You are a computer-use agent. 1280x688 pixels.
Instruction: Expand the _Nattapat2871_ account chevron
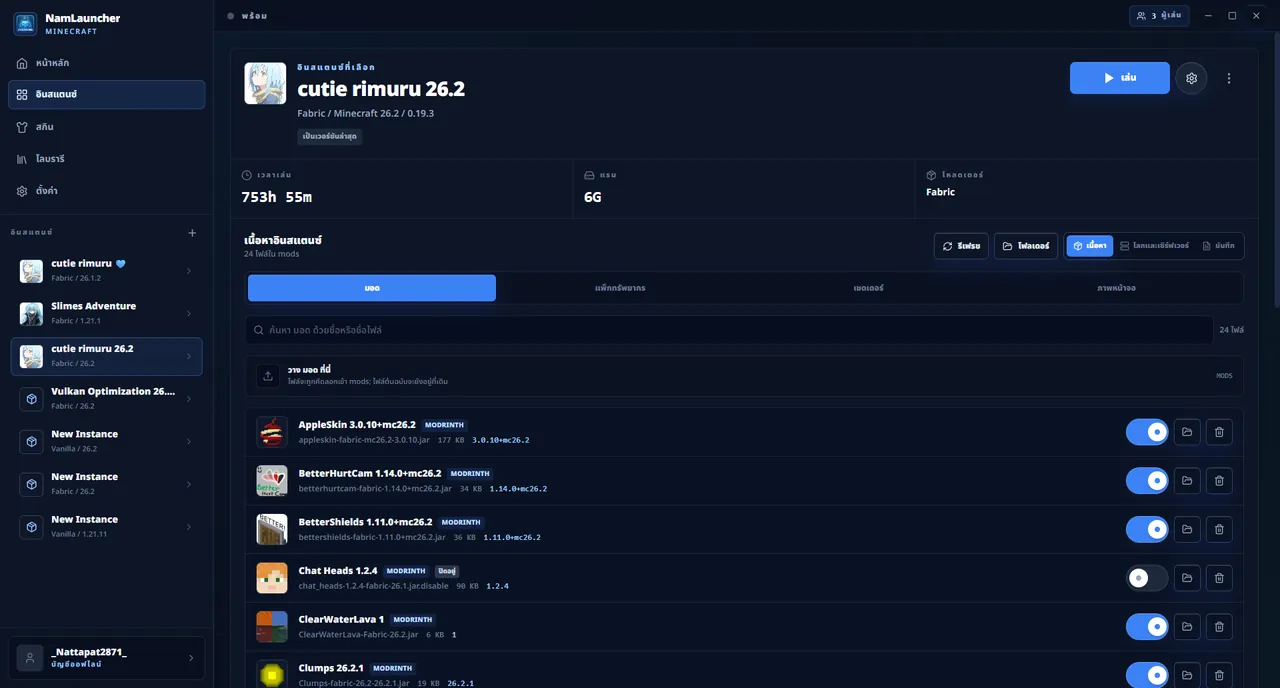pyautogui.click(x=191, y=658)
